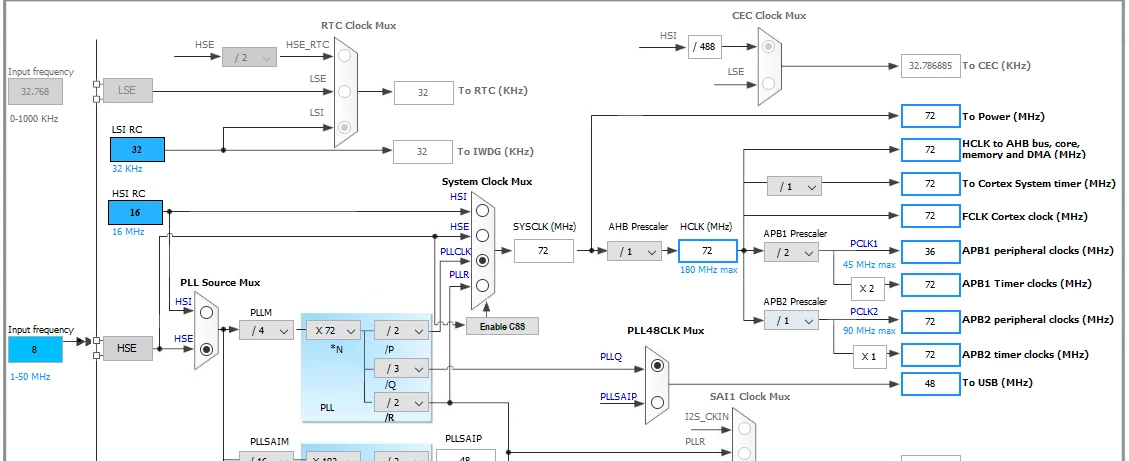
Task: Select PLLCLK source in System Clock Mux
Action: (x=482, y=260)
